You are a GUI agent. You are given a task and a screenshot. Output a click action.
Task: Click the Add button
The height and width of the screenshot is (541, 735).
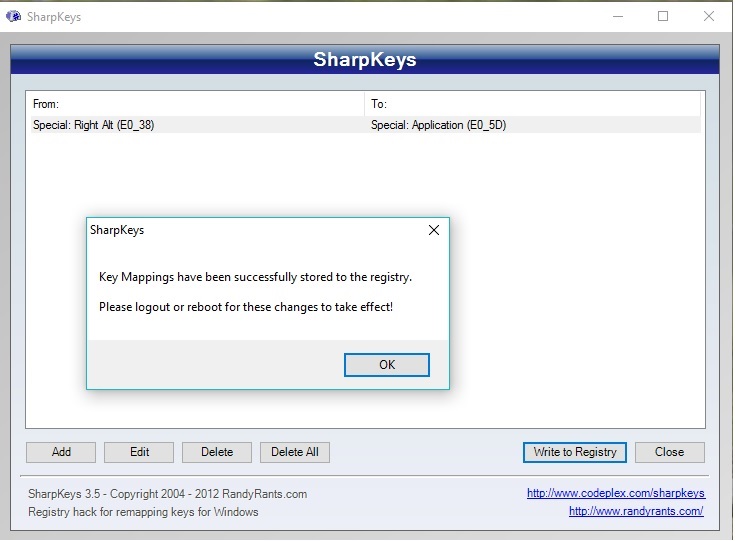tap(61, 452)
